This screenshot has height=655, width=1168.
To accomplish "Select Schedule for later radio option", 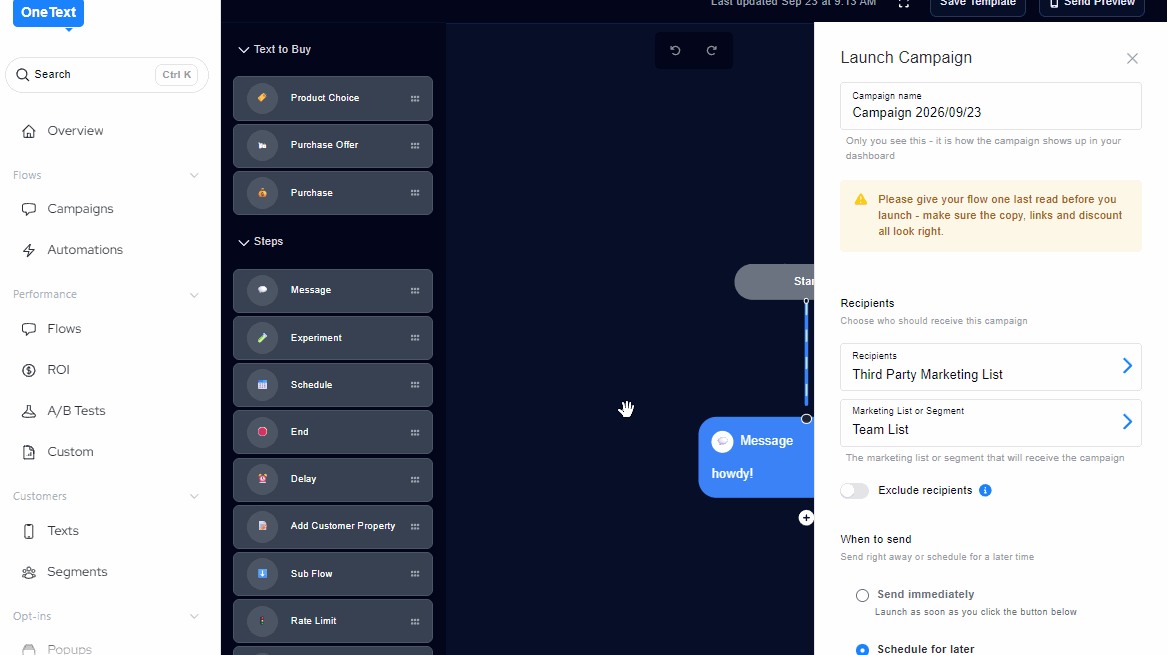I will [x=863, y=650].
